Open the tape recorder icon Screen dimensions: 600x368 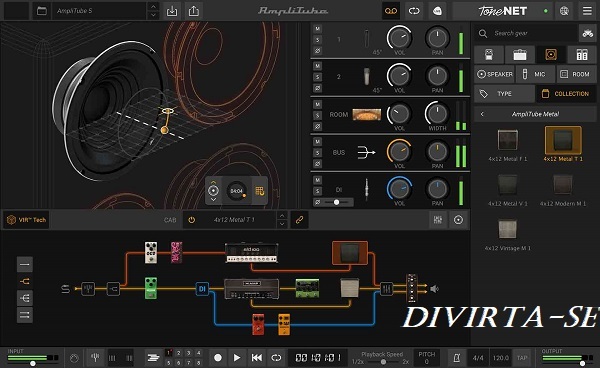click(391, 11)
